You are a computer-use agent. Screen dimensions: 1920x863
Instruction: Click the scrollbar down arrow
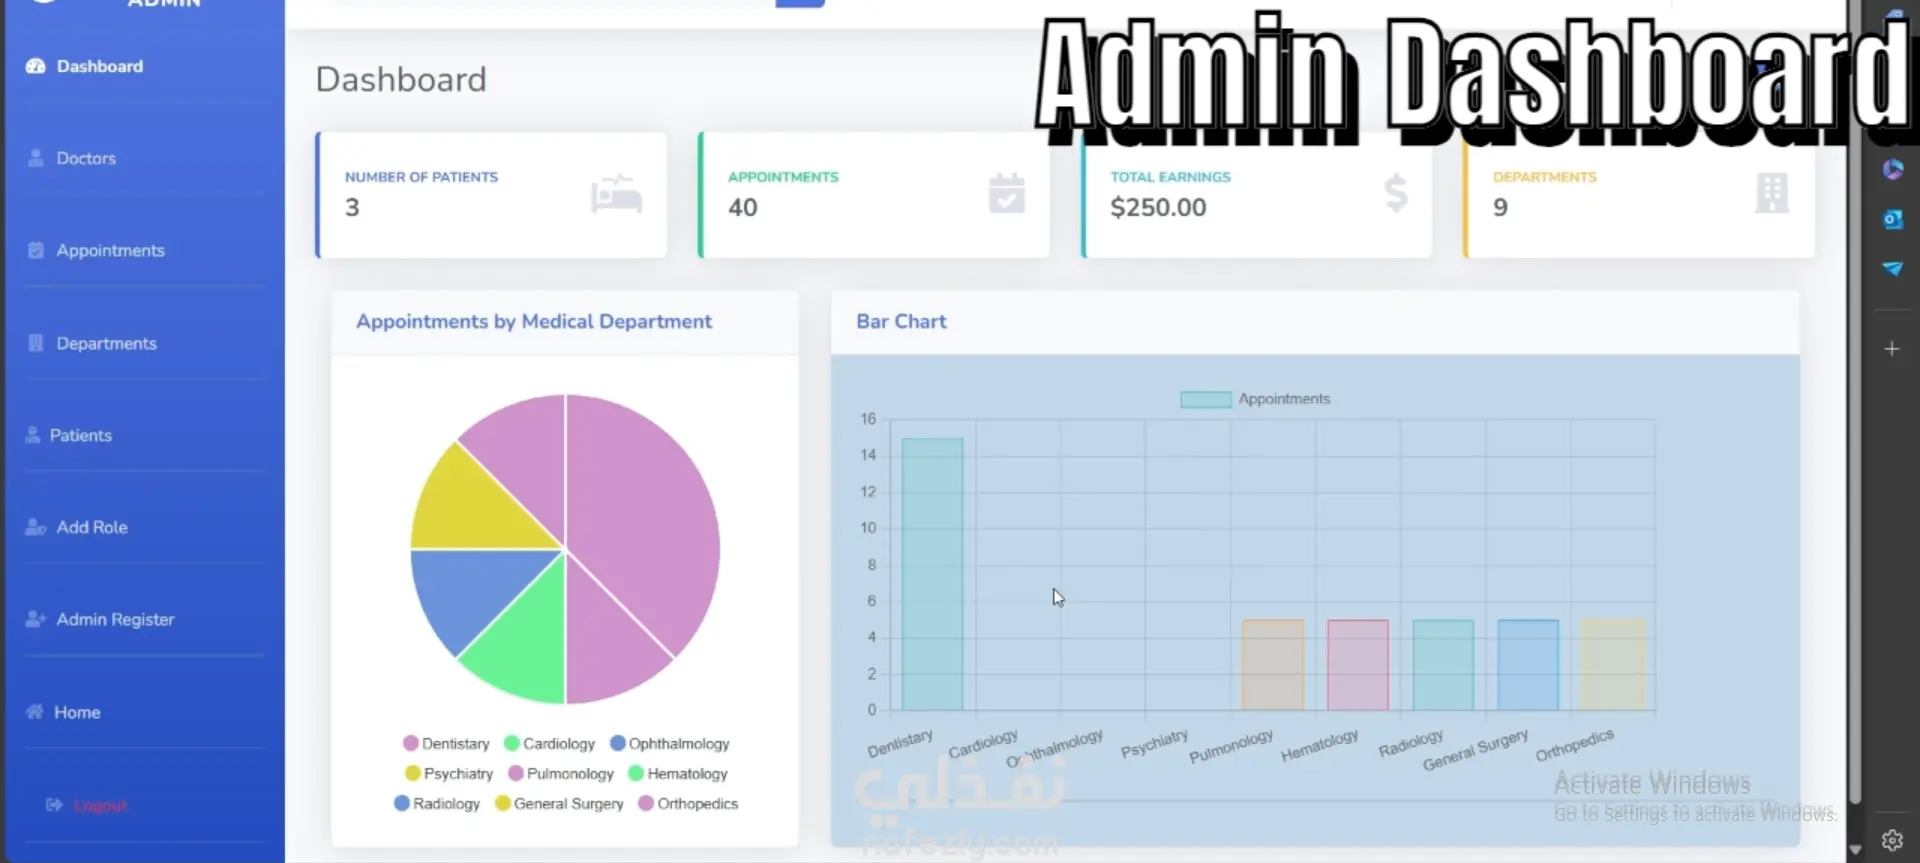coord(1855,850)
